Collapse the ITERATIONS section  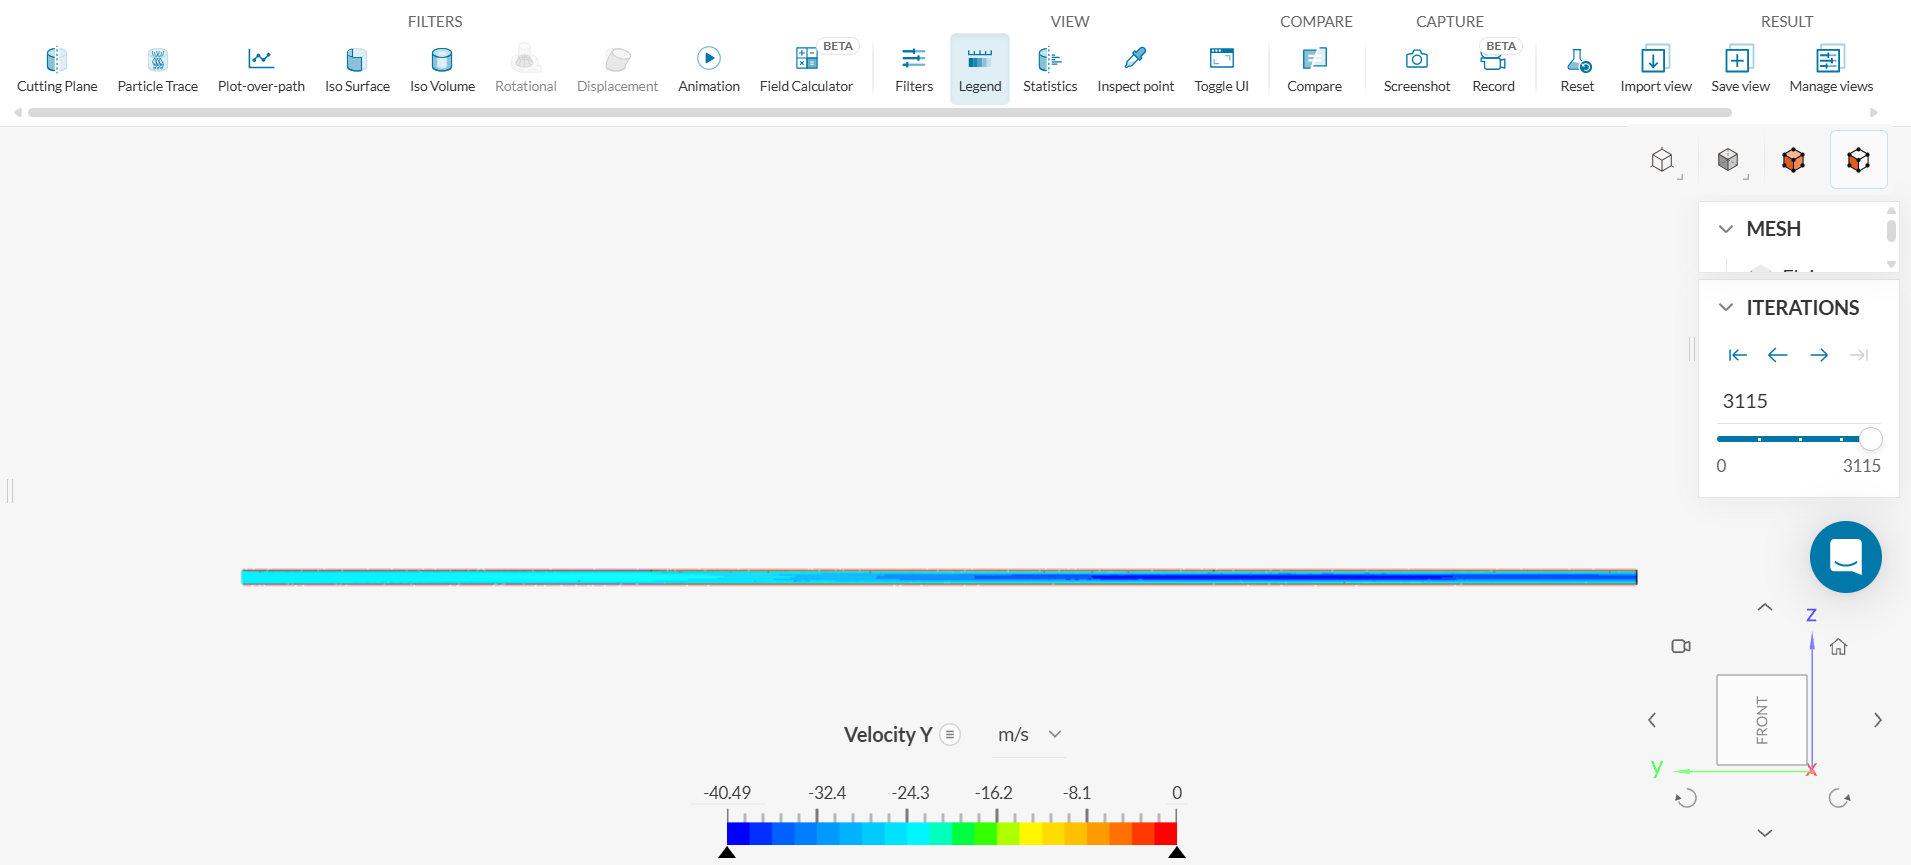click(1726, 307)
